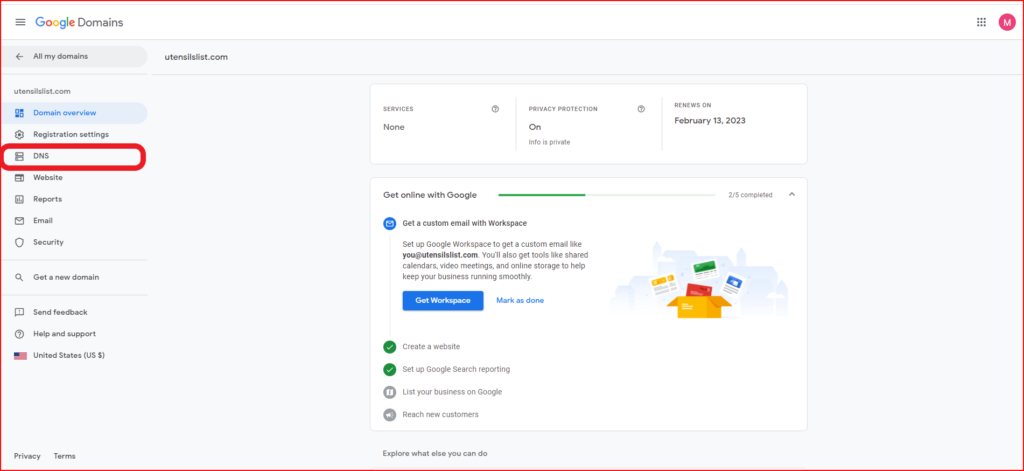
Task: Go back to All my domains
Action: [x=74, y=57]
